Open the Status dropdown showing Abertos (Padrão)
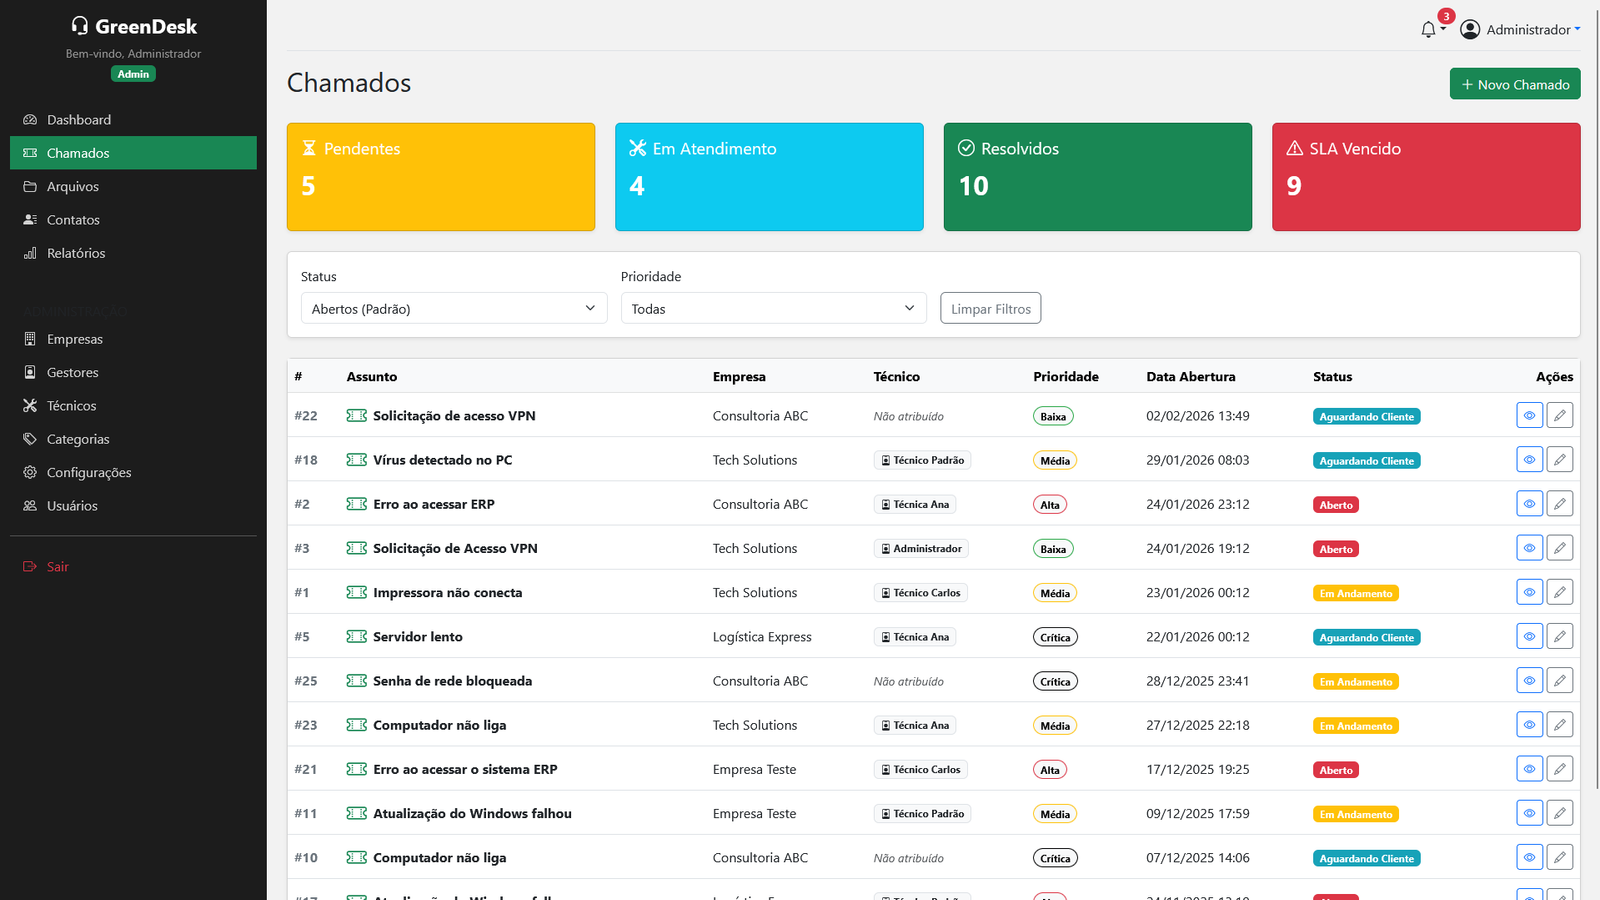This screenshot has height=900, width=1600. coord(453,308)
